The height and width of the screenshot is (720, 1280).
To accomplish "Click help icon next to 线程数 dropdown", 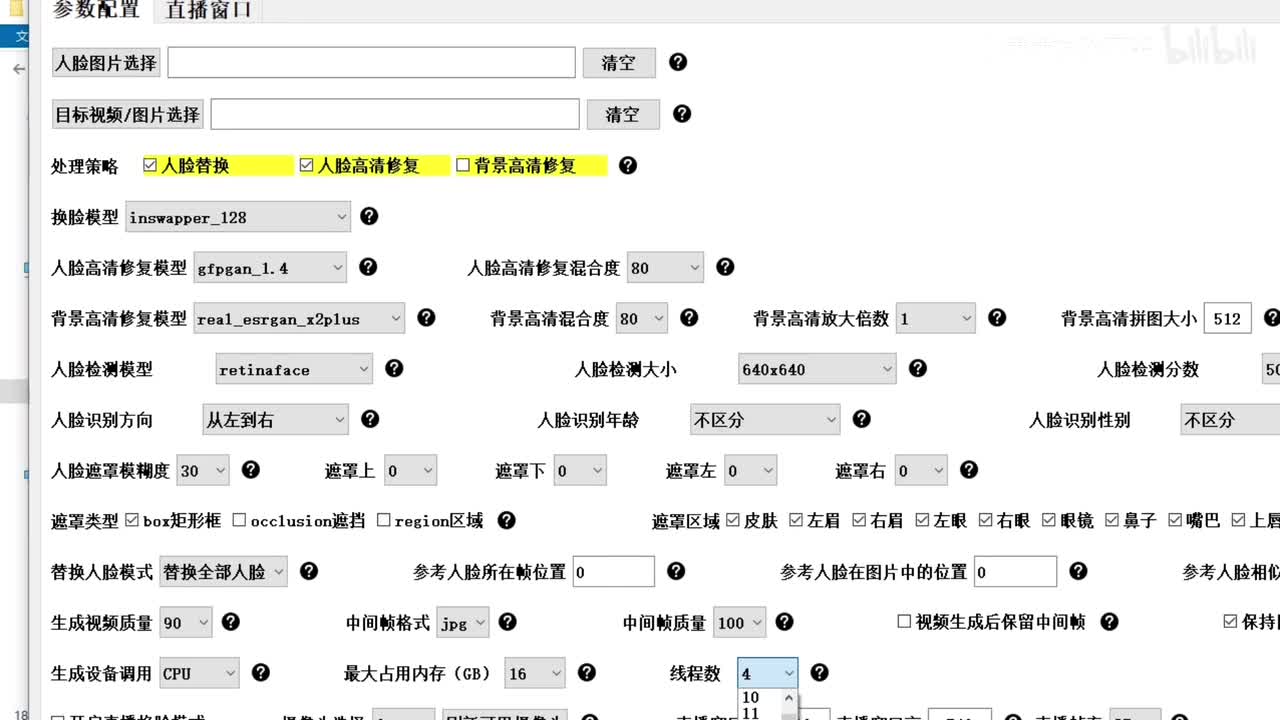I will 819,673.
